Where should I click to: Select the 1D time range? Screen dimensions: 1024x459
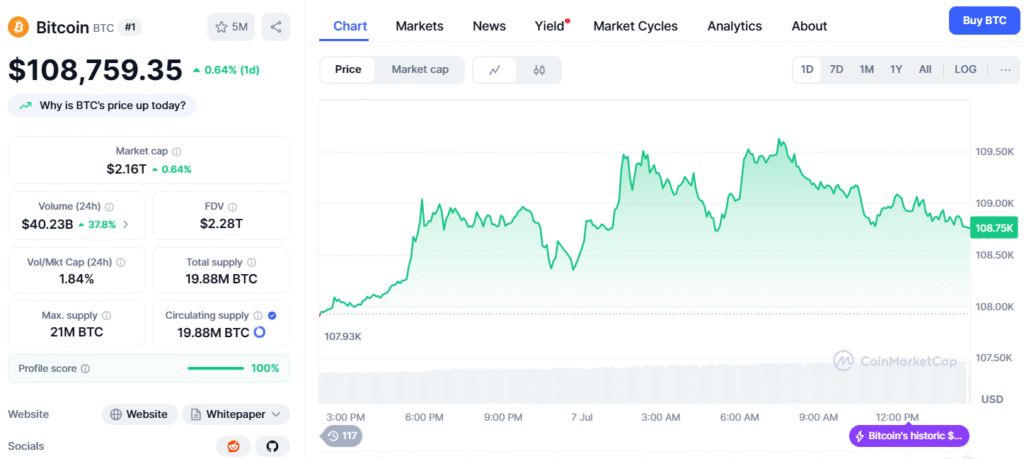point(807,69)
